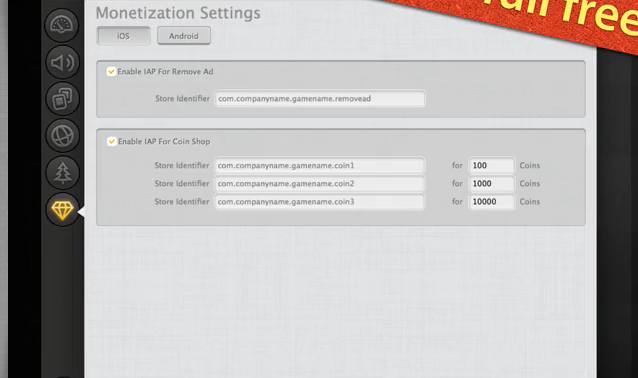Open the globe sidebar icon
This screenshot has height=378, width=638.
[62, 135]
